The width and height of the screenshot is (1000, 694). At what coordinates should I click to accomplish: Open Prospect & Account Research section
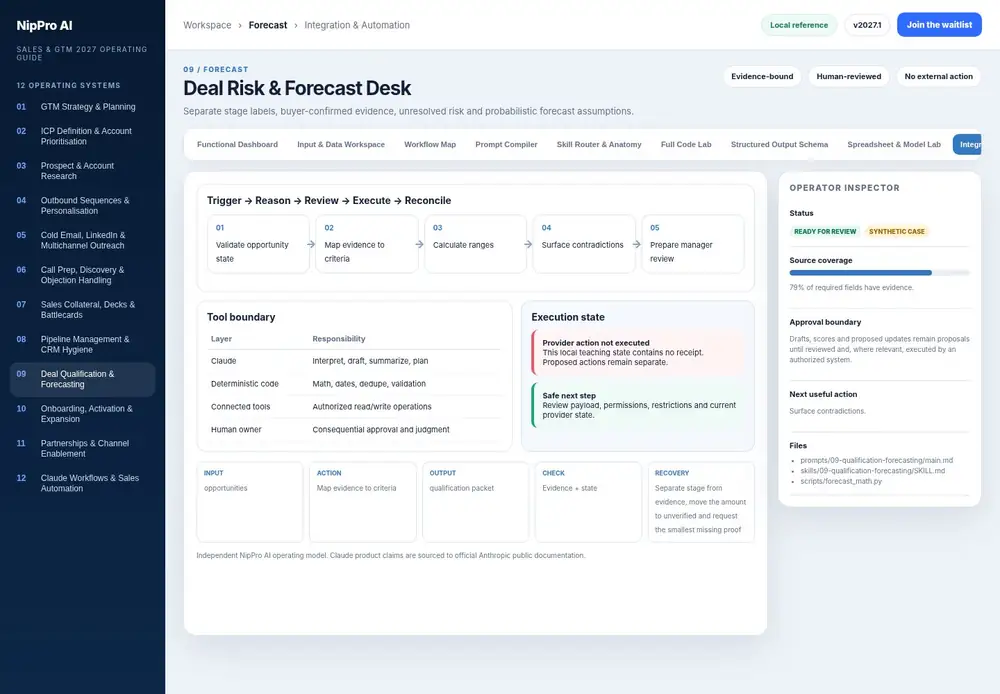click(x=82, y=171)
